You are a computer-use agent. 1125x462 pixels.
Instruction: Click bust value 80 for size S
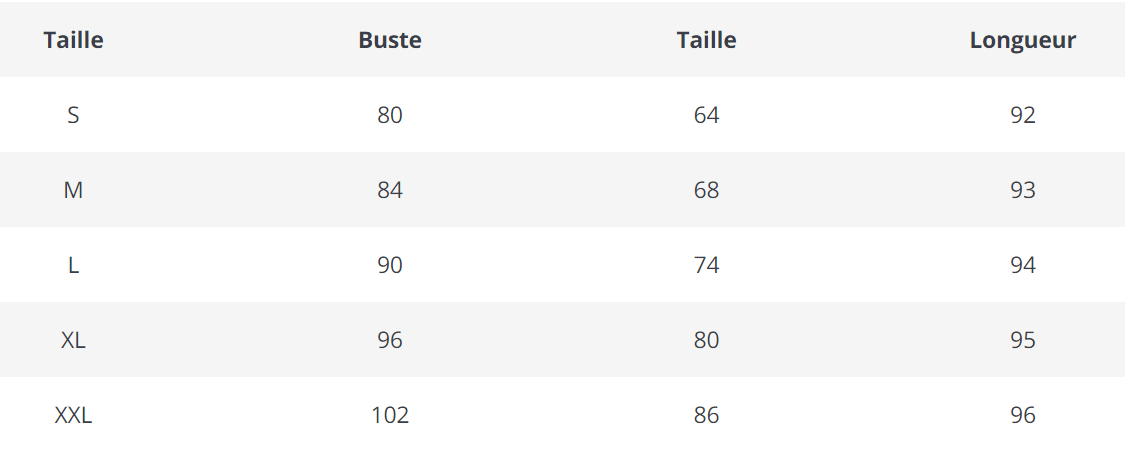click(390, 115)
